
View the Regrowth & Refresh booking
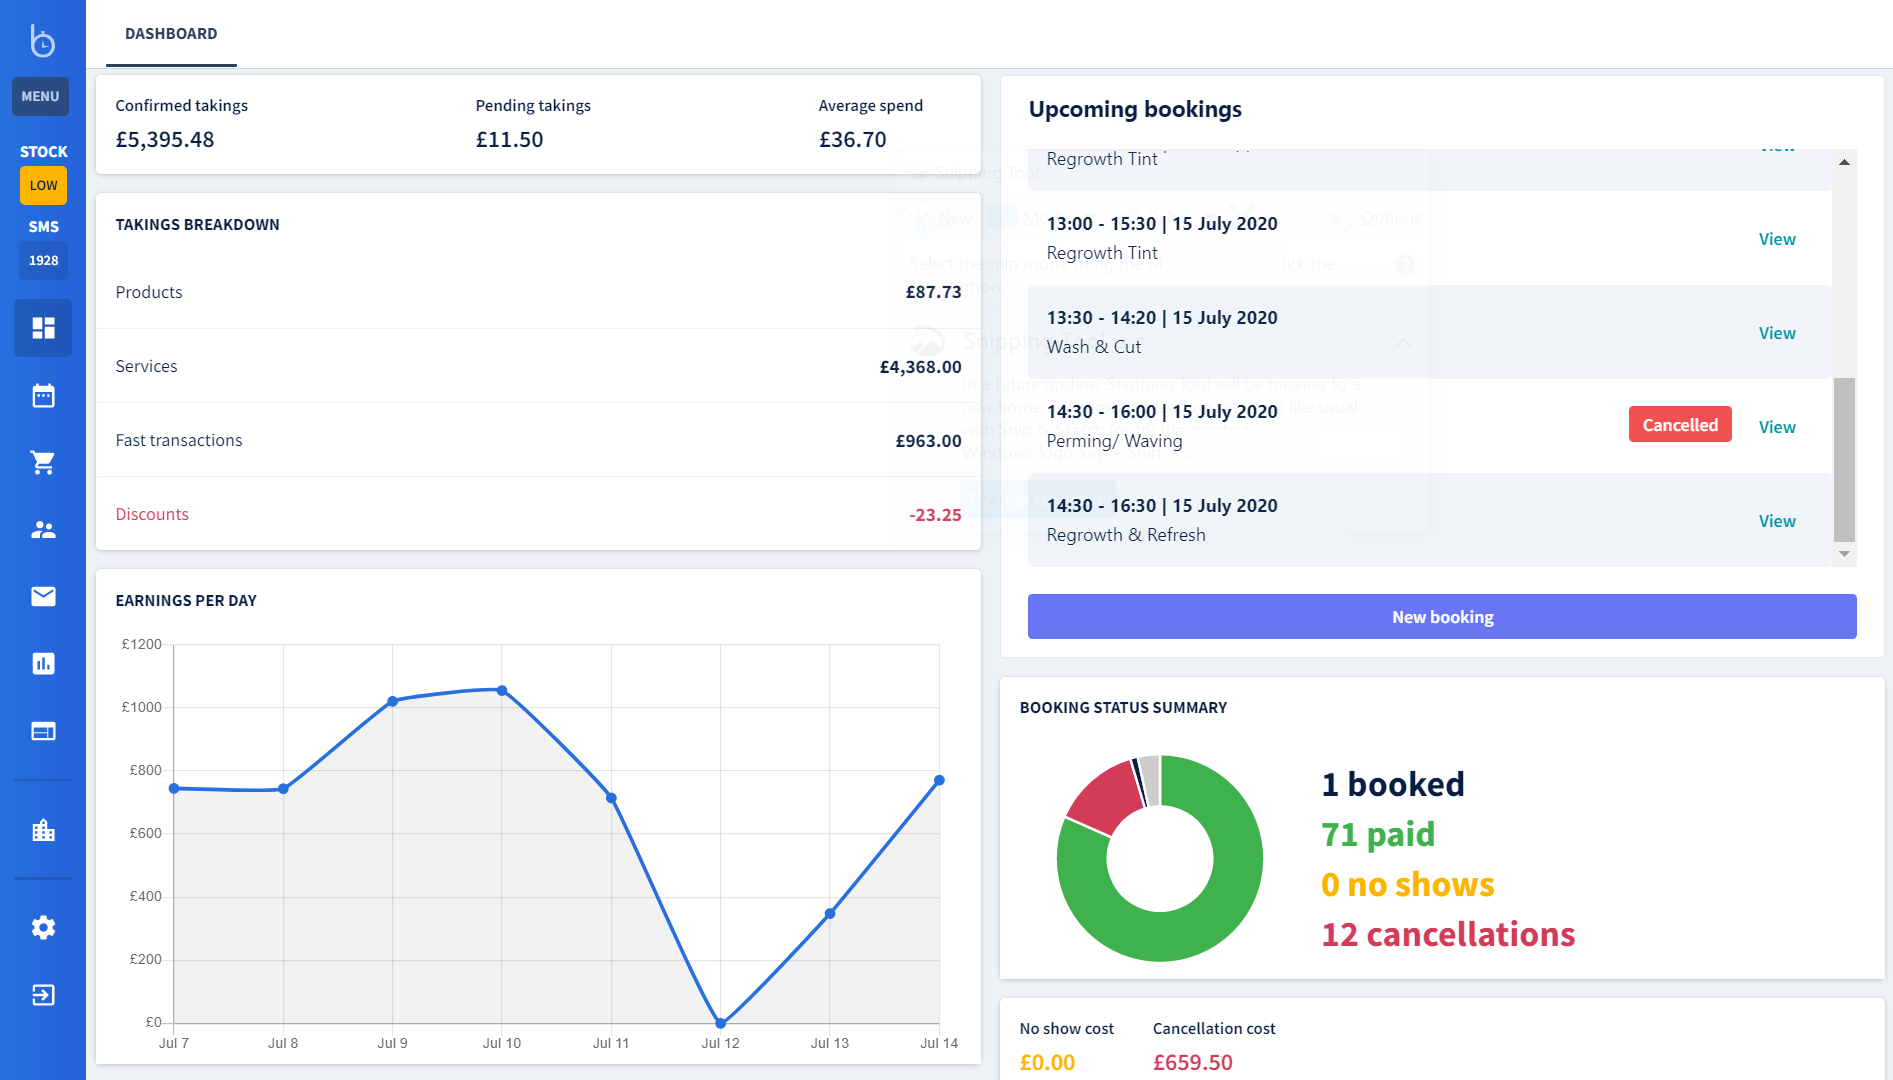coord(1776,520)
